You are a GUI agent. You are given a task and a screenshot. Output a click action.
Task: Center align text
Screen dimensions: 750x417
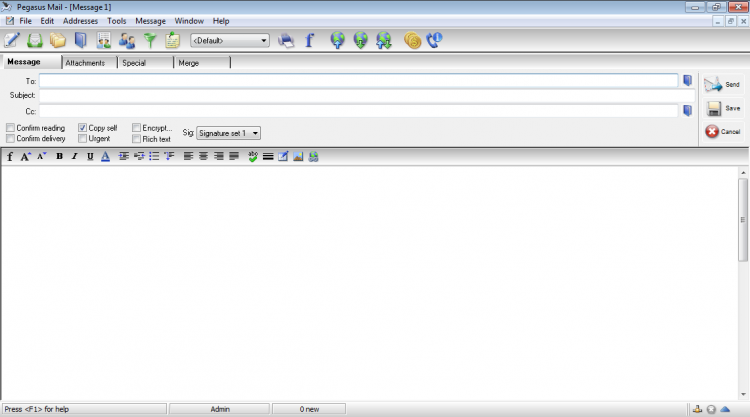204,156
